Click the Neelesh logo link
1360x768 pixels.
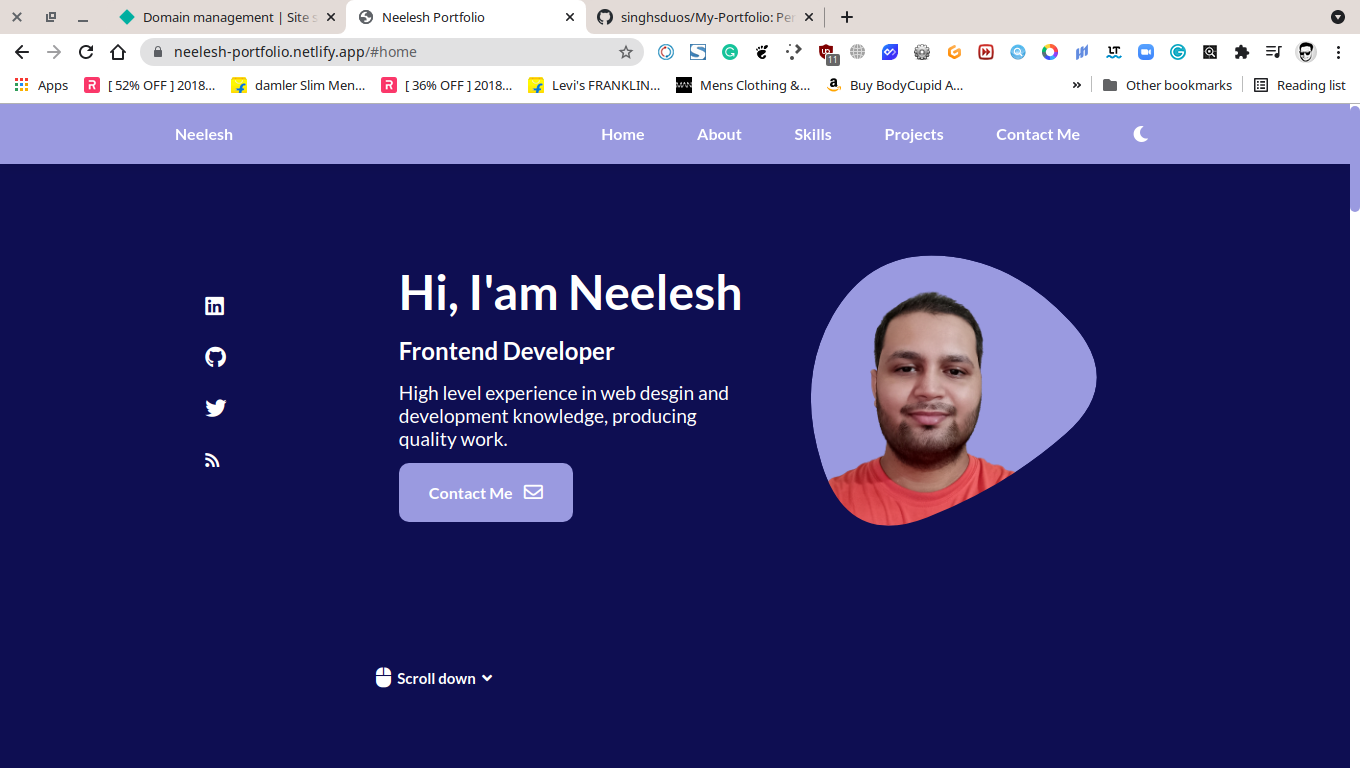click(x=204, y=134)
